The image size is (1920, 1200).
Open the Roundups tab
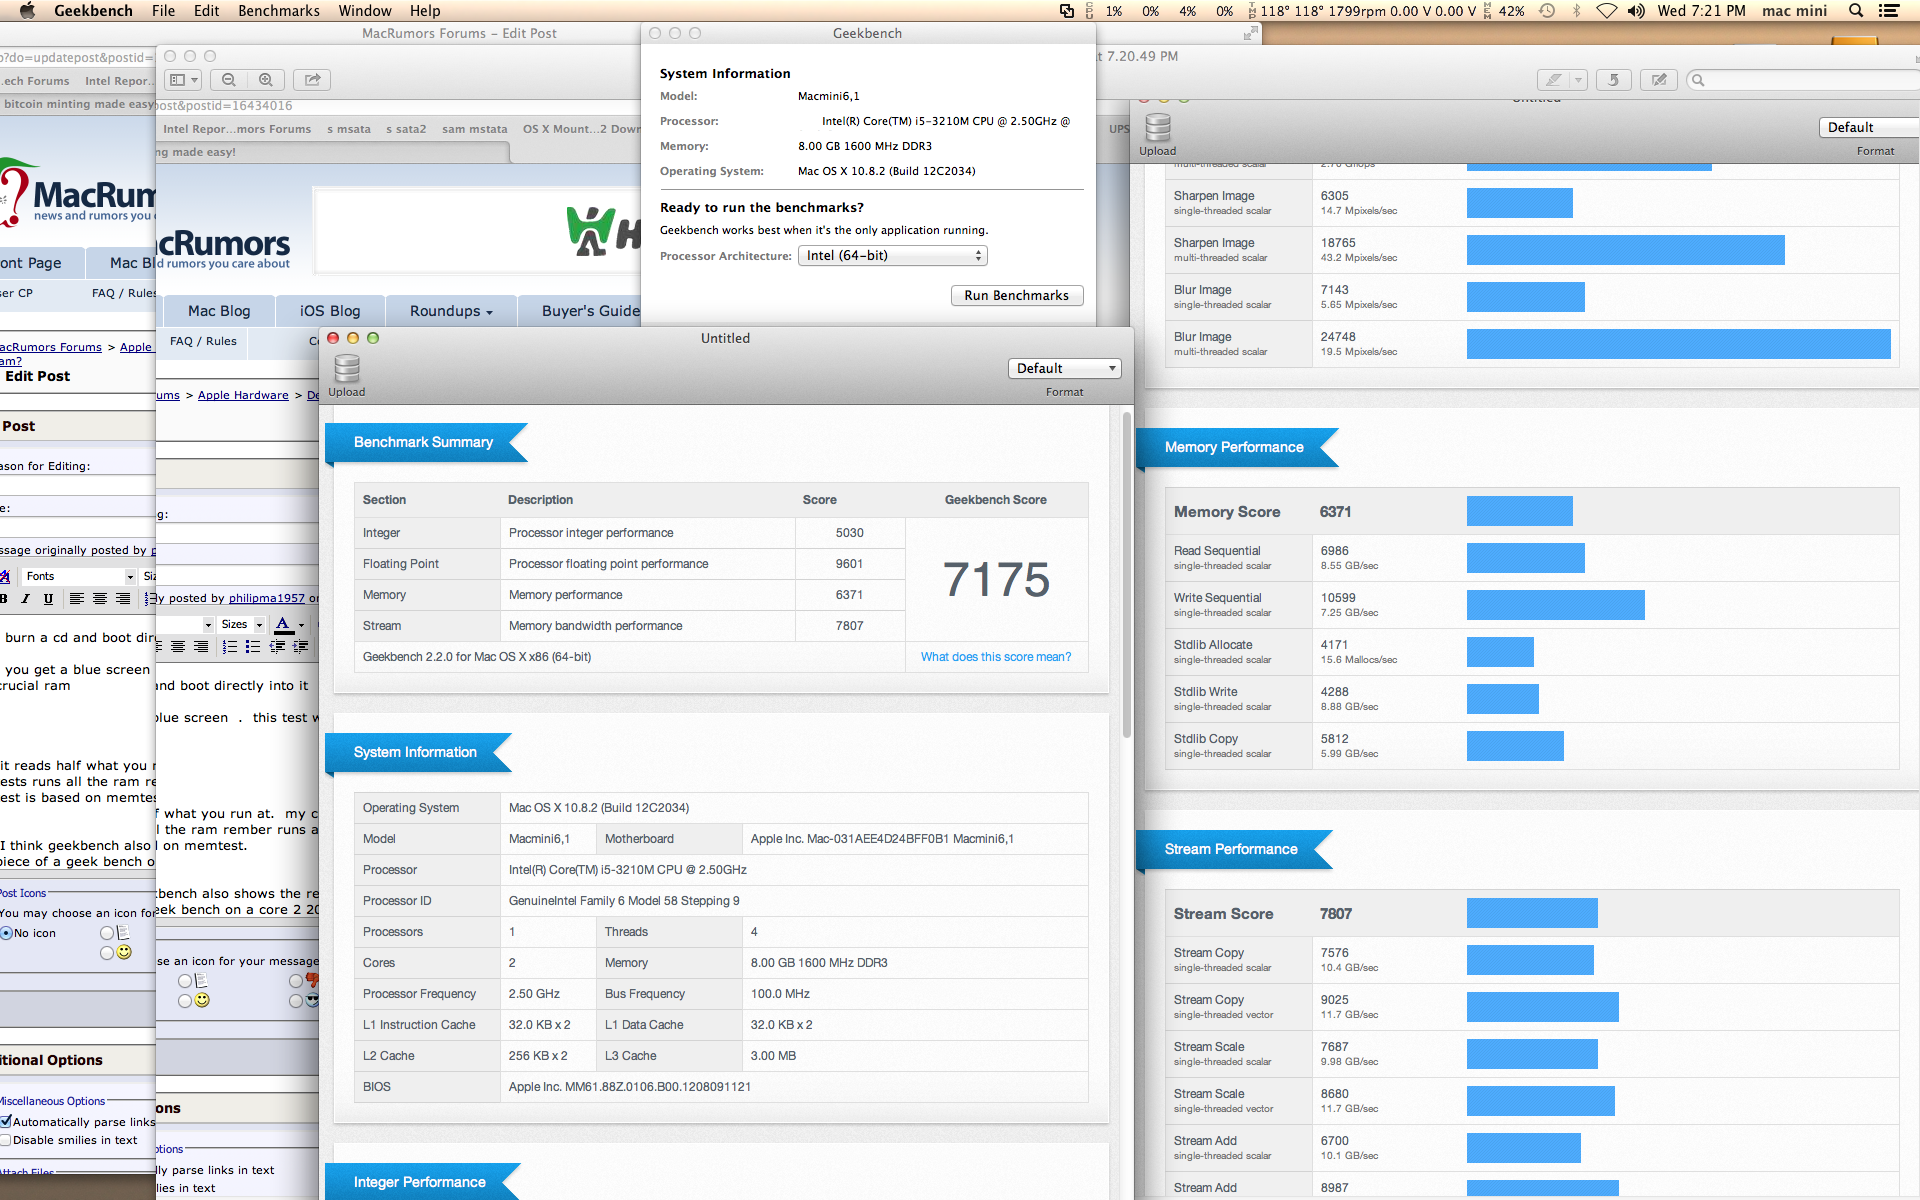tap(450, 311)
